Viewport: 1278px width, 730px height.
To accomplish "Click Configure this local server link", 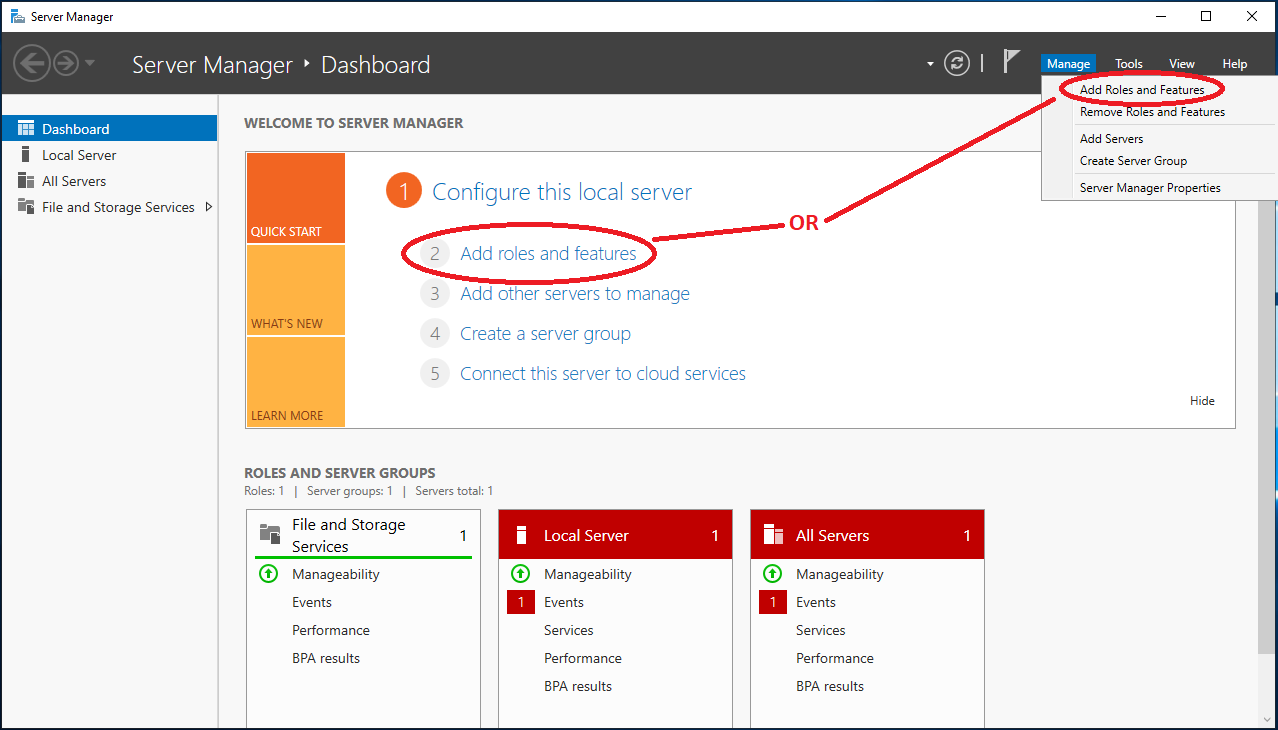I will click(562, 192).
